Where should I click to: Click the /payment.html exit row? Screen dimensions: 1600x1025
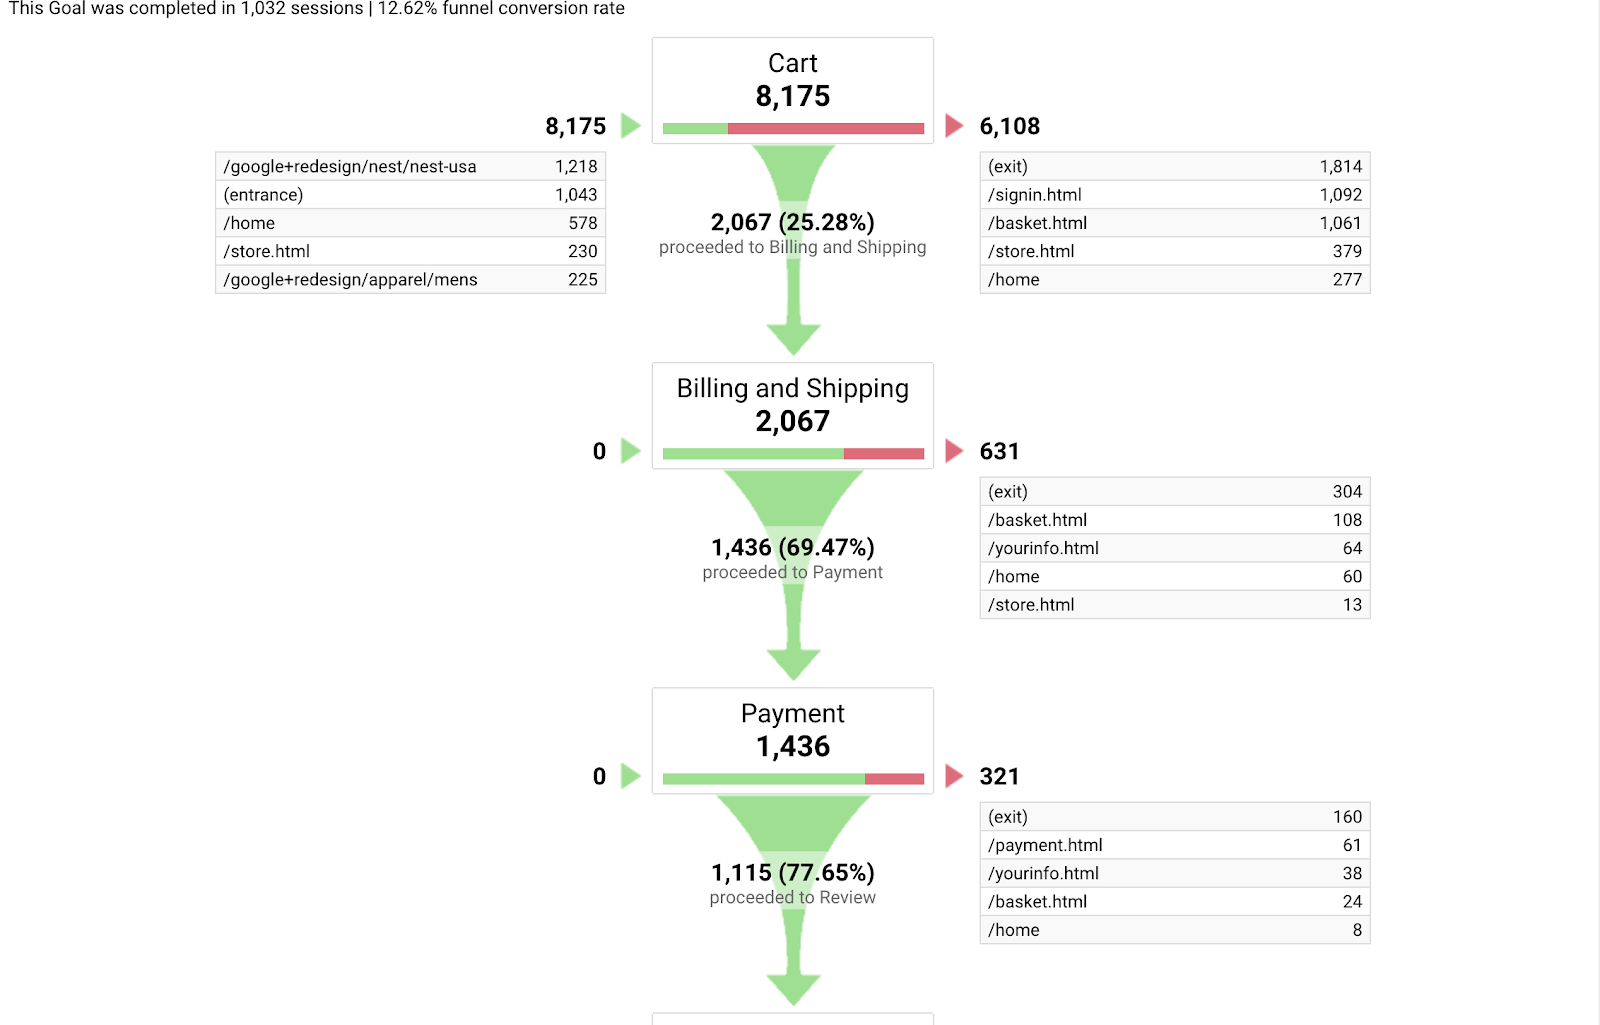coord(1175,845)
